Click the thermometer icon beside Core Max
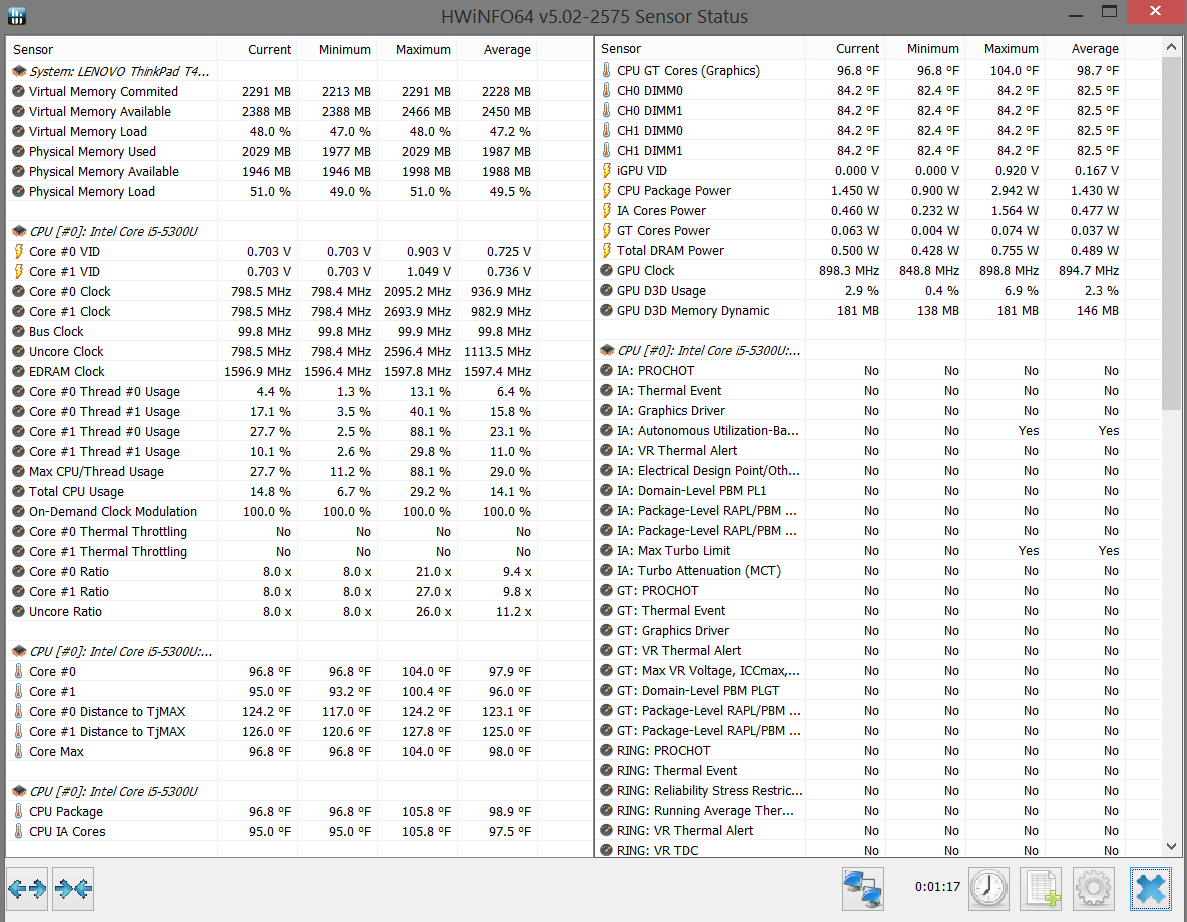 click(19, 751)
